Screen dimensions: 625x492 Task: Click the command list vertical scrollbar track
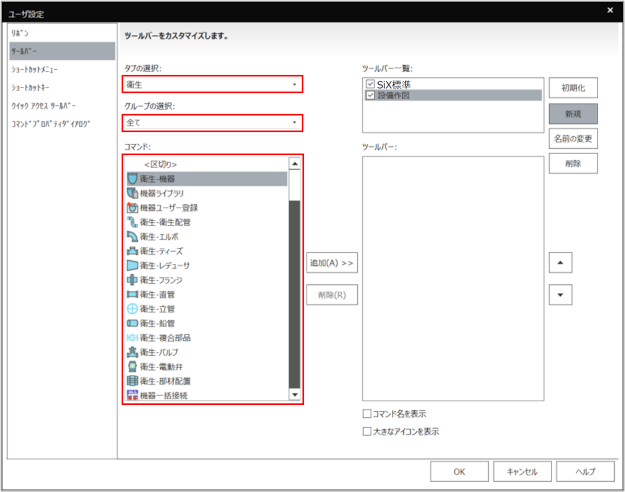click(x=294, y=300)
